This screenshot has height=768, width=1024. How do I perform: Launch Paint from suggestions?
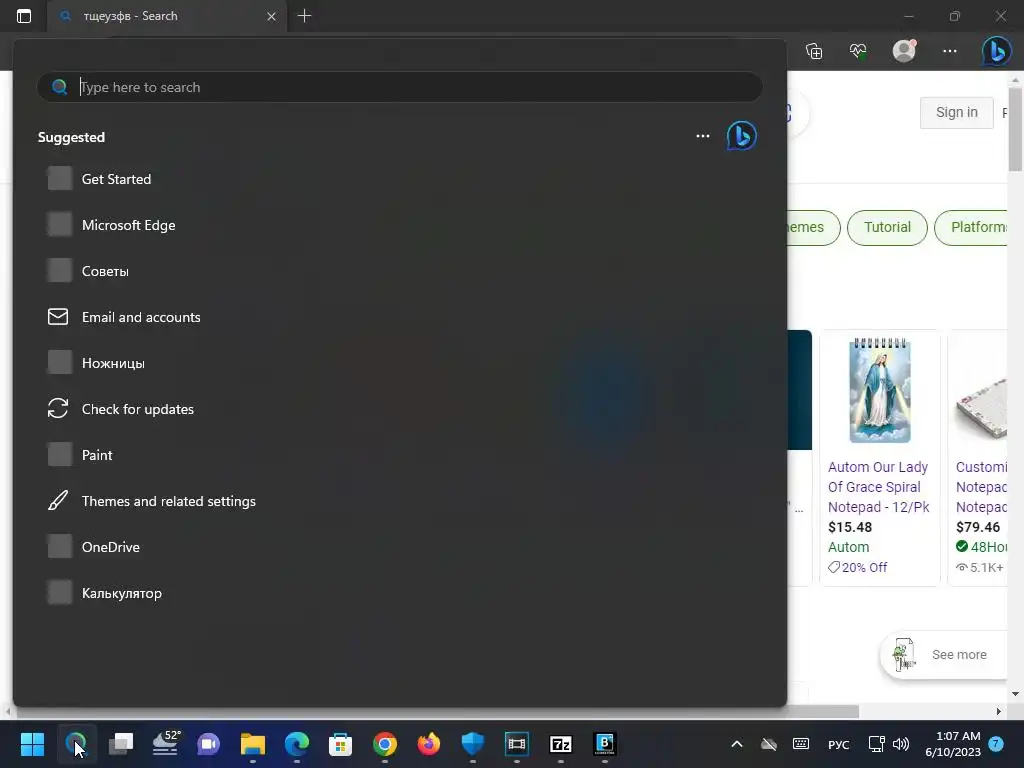click(97, 455)
